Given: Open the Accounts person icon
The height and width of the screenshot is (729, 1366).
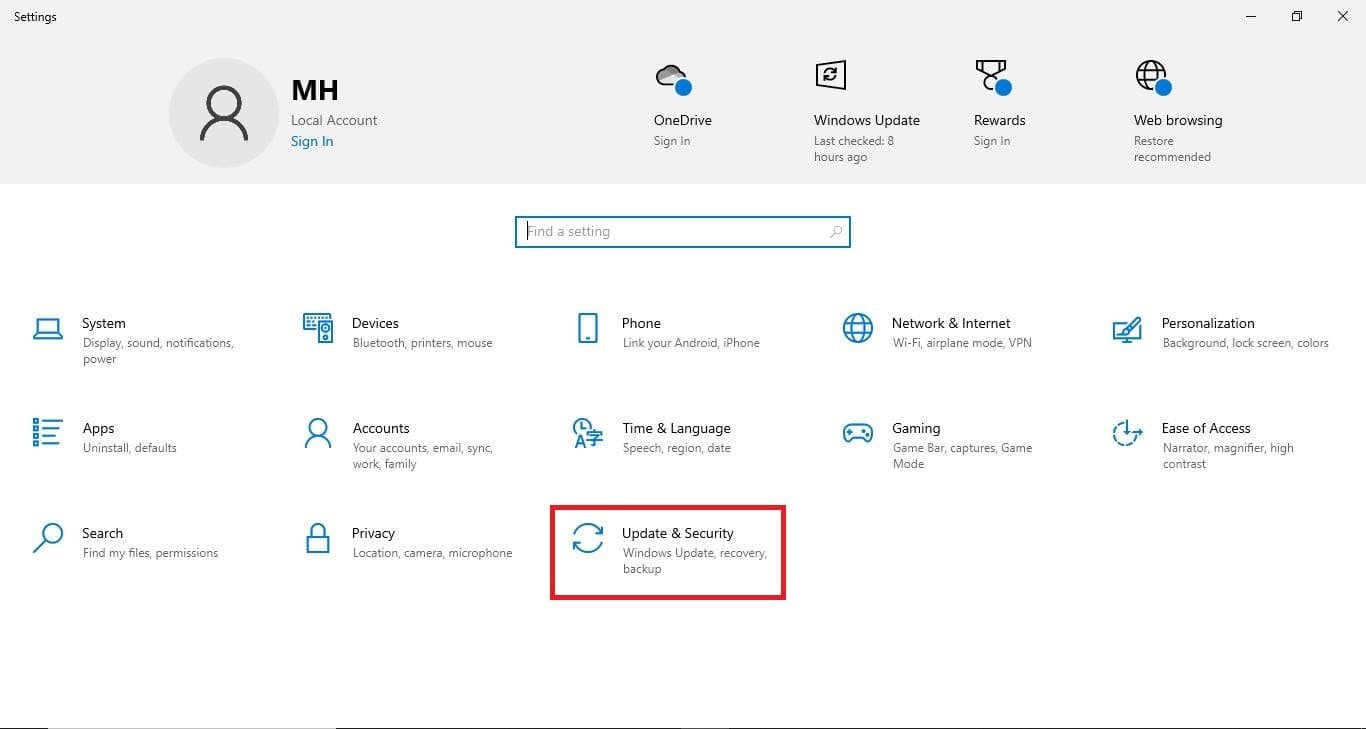Looking at the screenshot, I should [318, 433].
